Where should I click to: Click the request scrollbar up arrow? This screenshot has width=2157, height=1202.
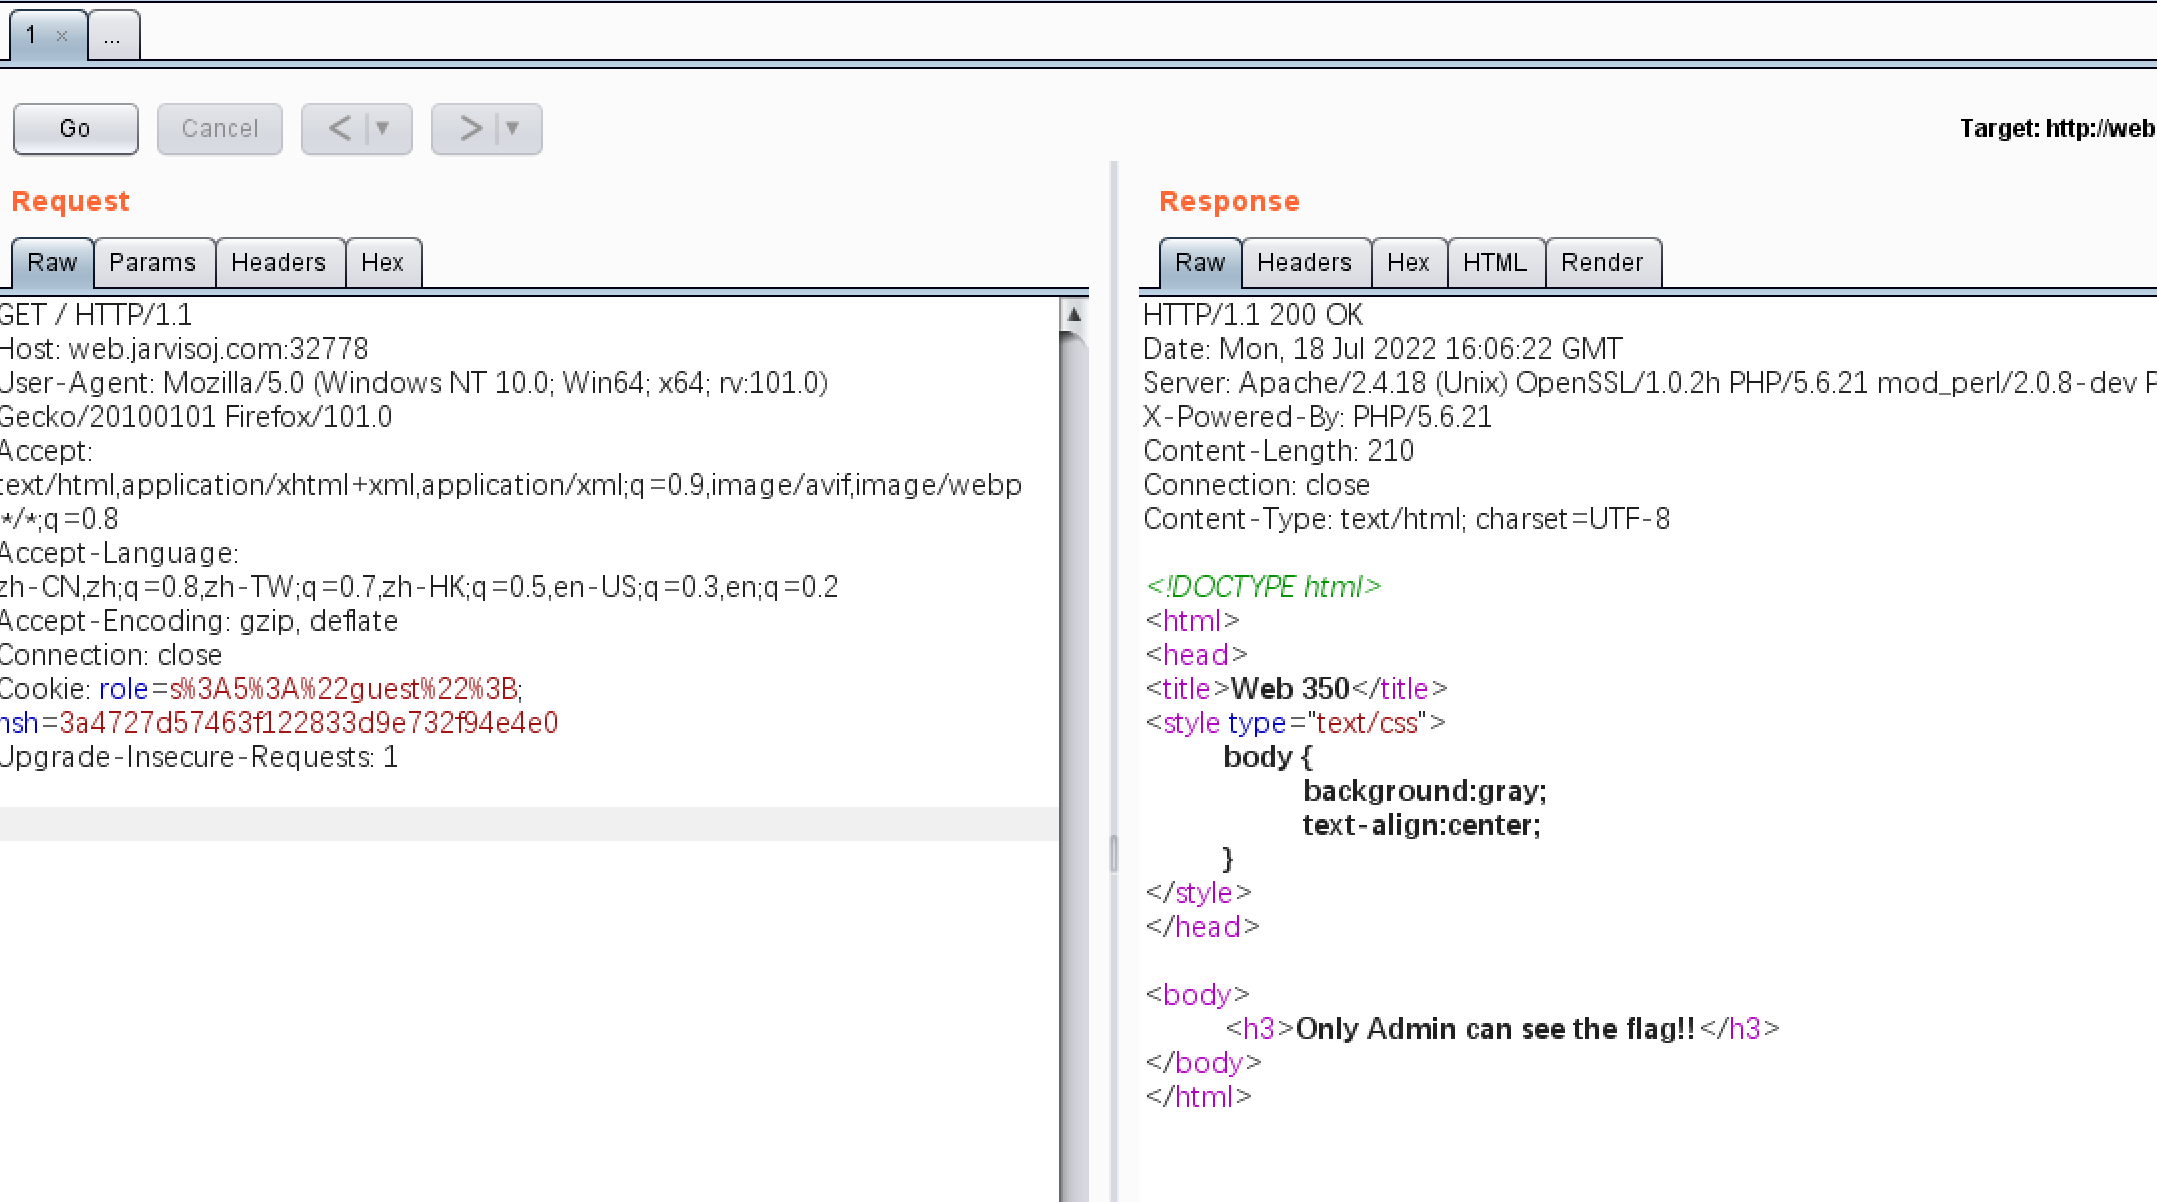tap(1074, 314)
